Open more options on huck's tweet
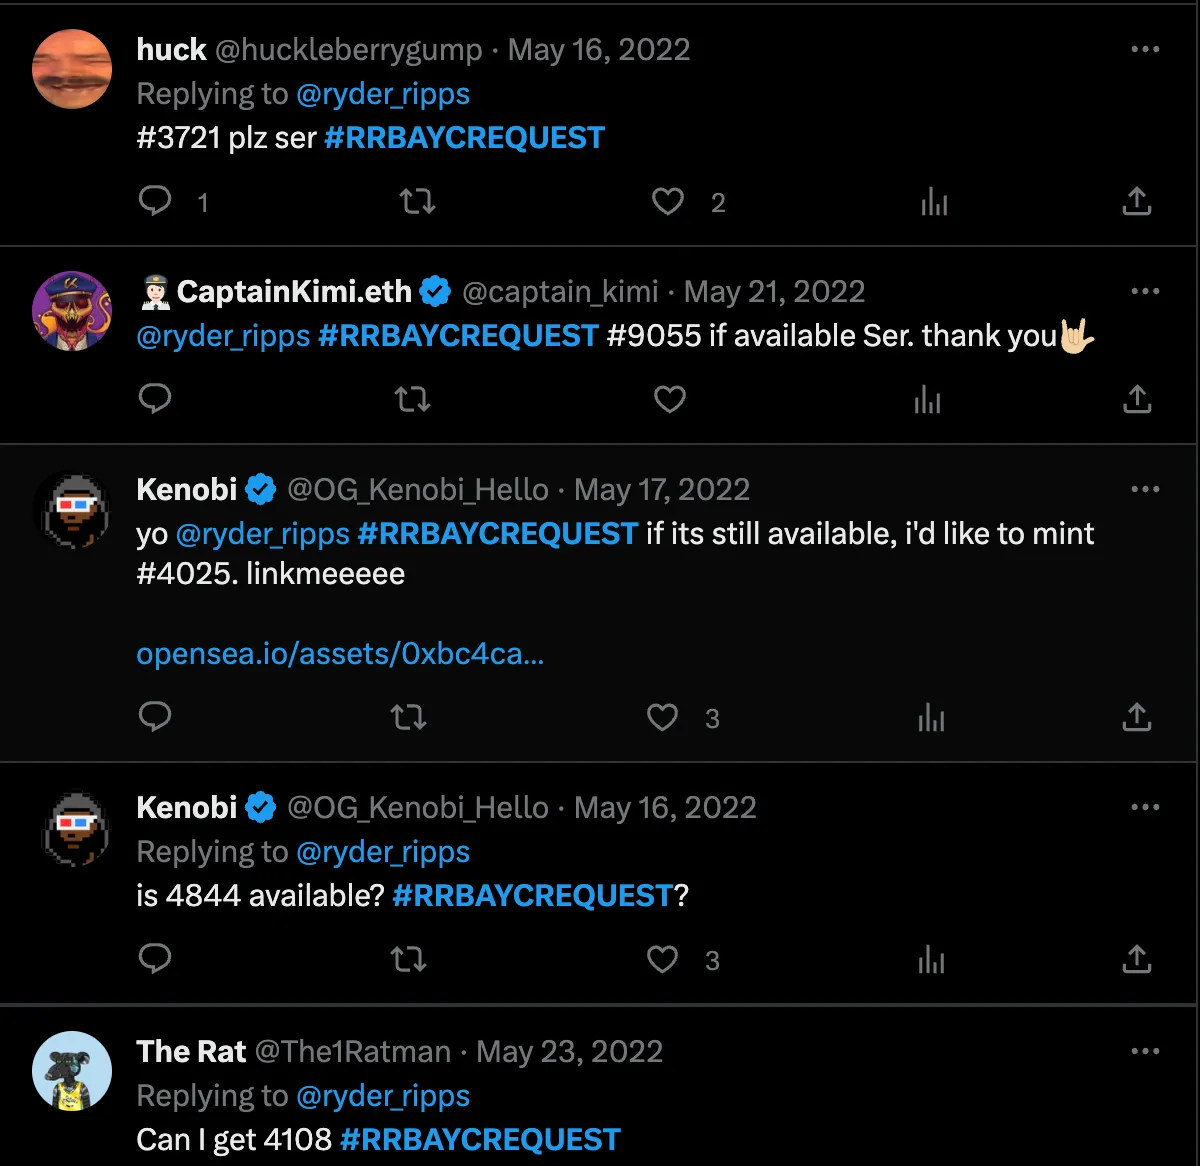Viewport: 1200px width, 1166px height. [x=1145, y=49]
